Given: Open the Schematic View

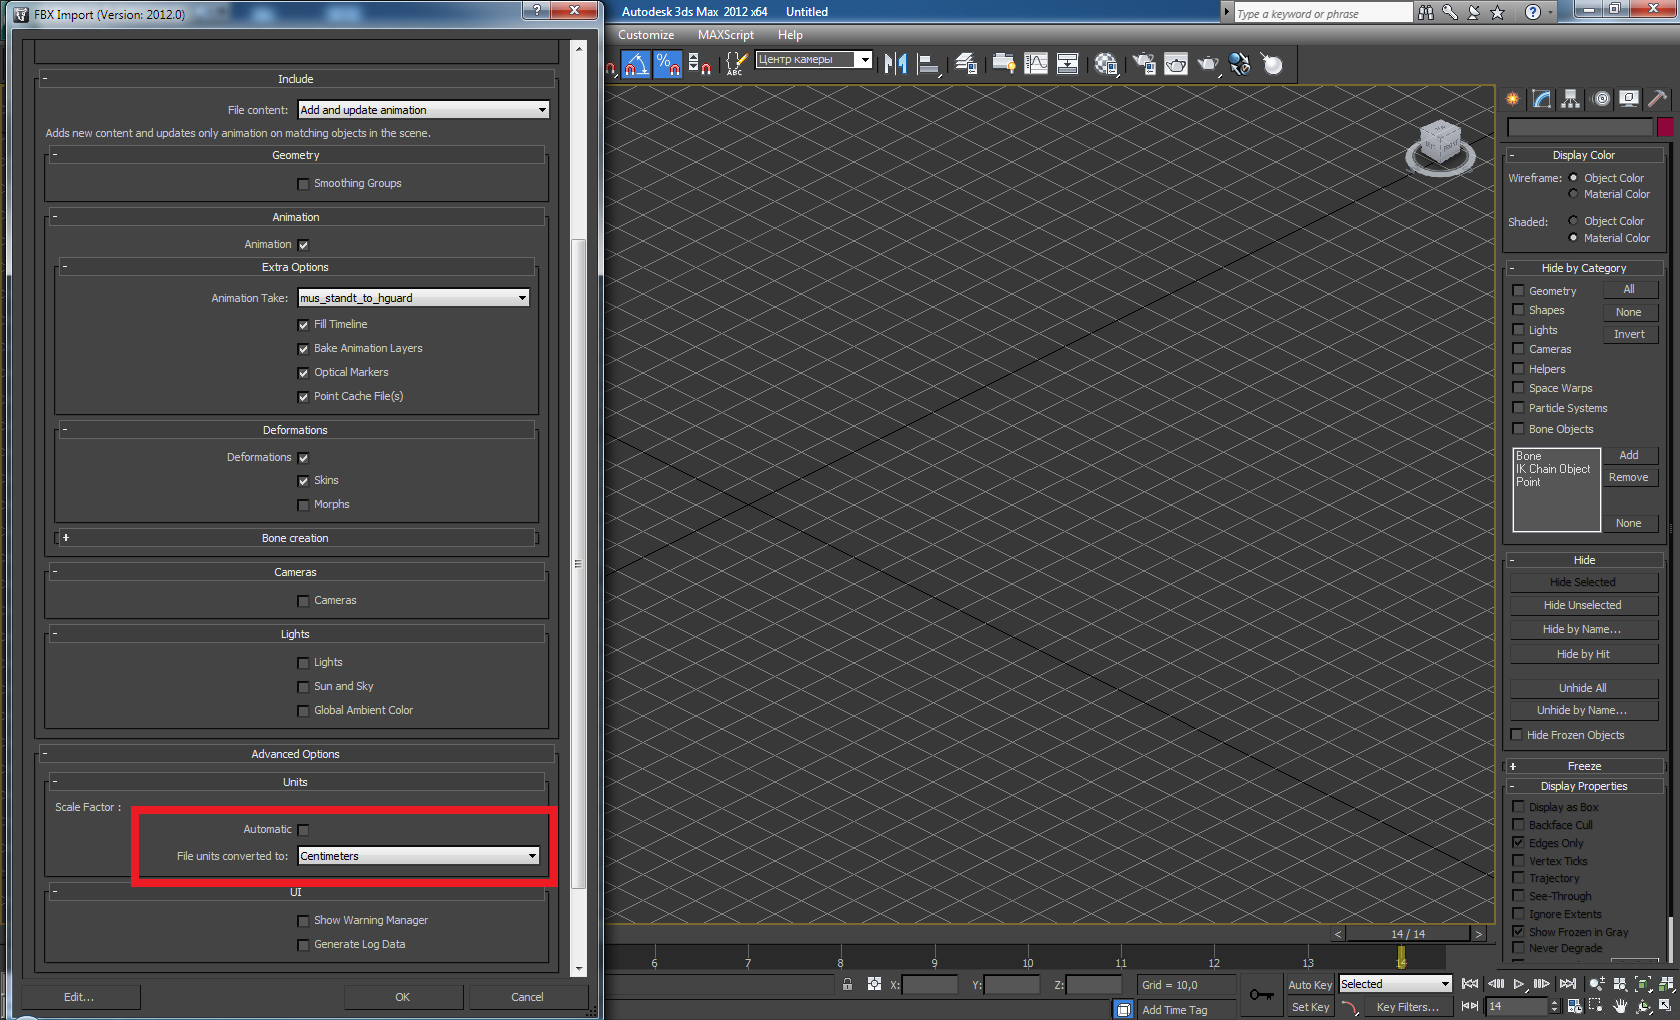Looking at the screenshot, I should tap(1068, 64).
